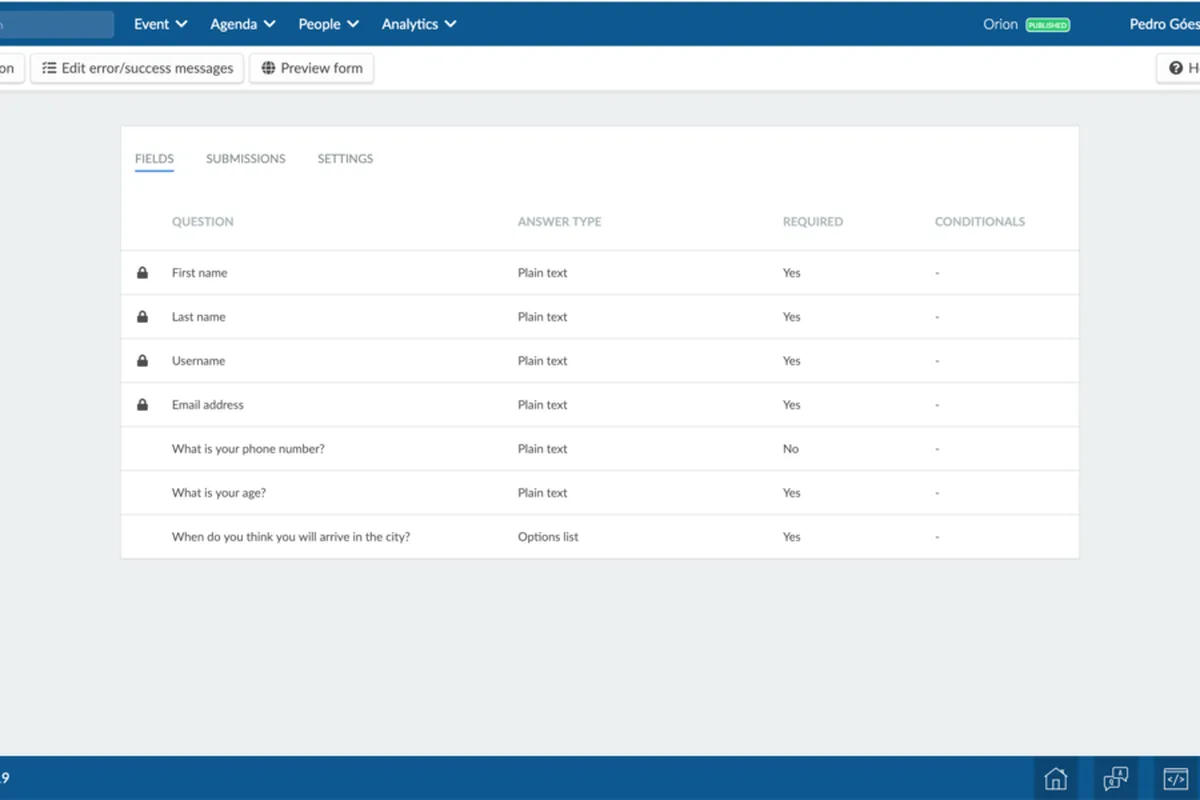Click the globe icon on Preview form
Screen dimensions: 1200x800
268,68
